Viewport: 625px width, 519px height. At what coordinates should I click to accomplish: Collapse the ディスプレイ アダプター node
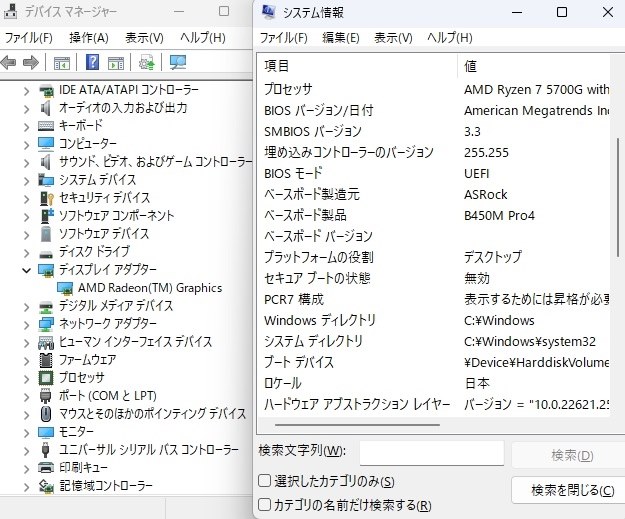coord(26,271)
